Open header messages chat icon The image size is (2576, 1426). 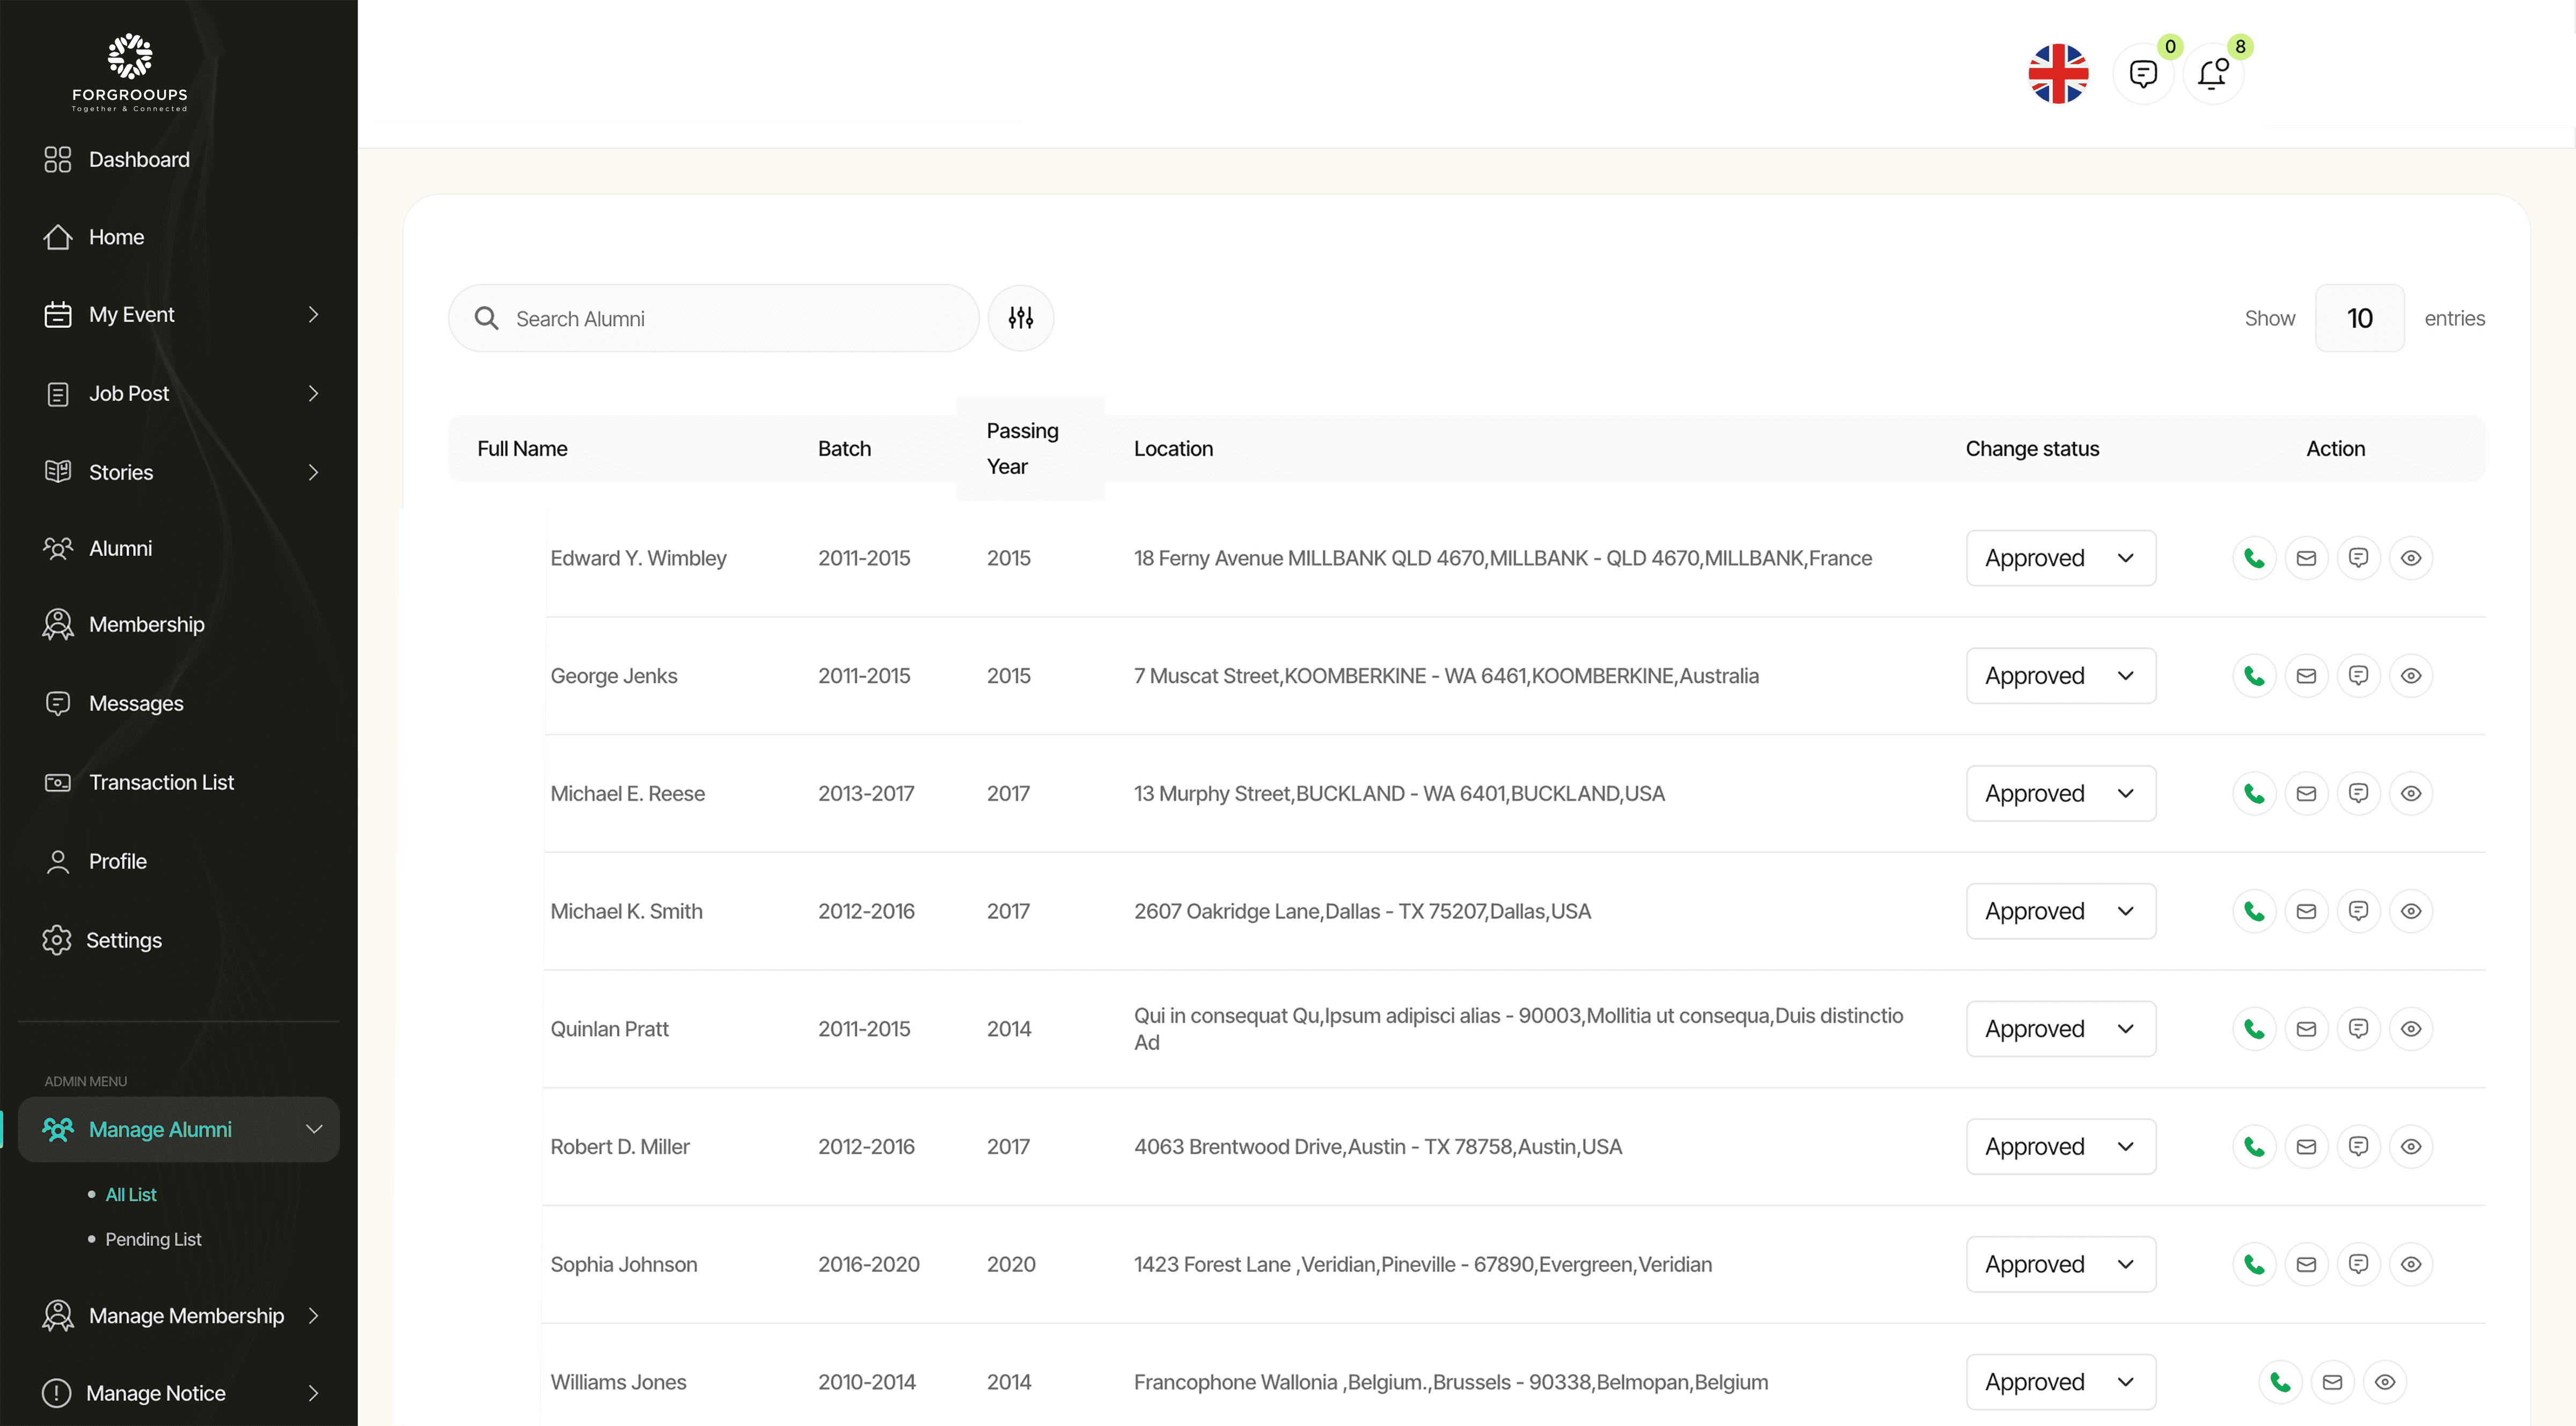(2142, 73)
